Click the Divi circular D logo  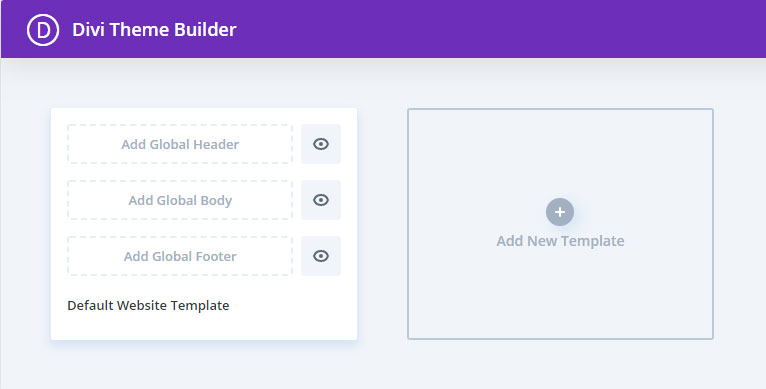[x=43, y=30]
